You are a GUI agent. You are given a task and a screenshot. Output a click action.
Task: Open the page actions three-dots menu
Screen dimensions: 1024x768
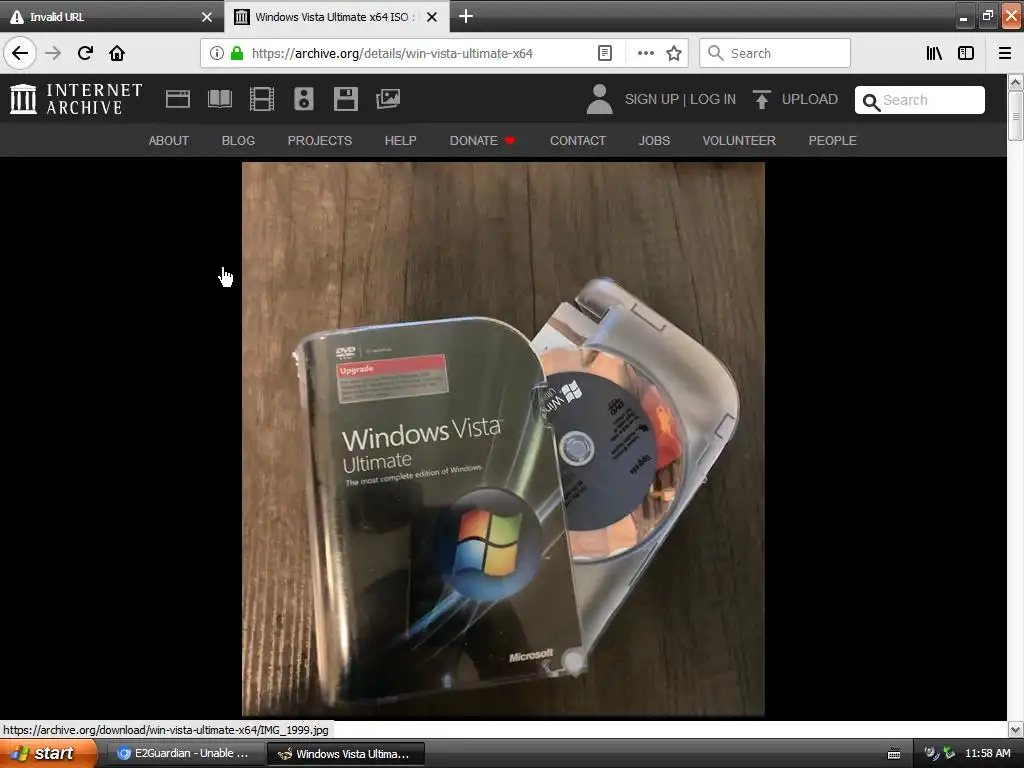[x=645, y=53]
